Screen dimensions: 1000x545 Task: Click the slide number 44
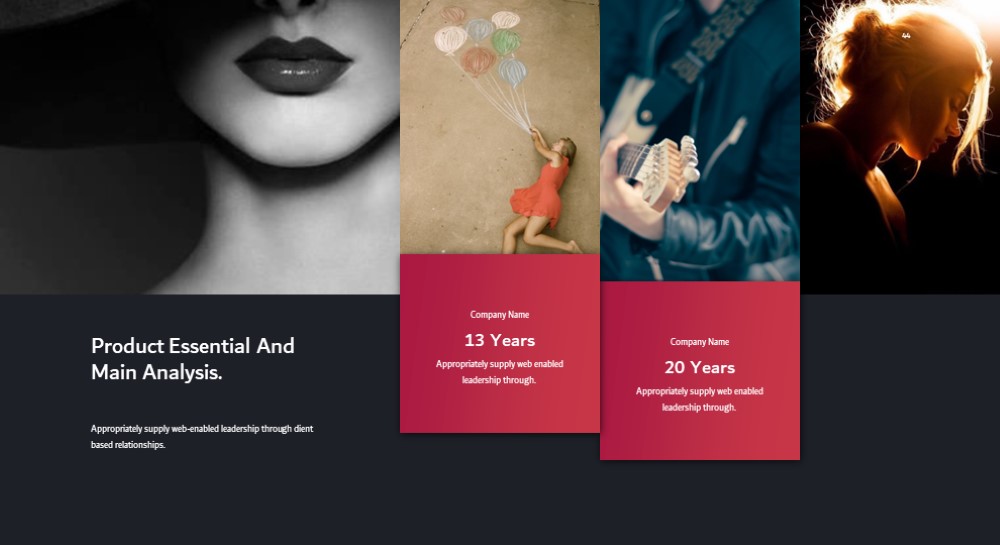pyautogui.click(x=906, y=36)
